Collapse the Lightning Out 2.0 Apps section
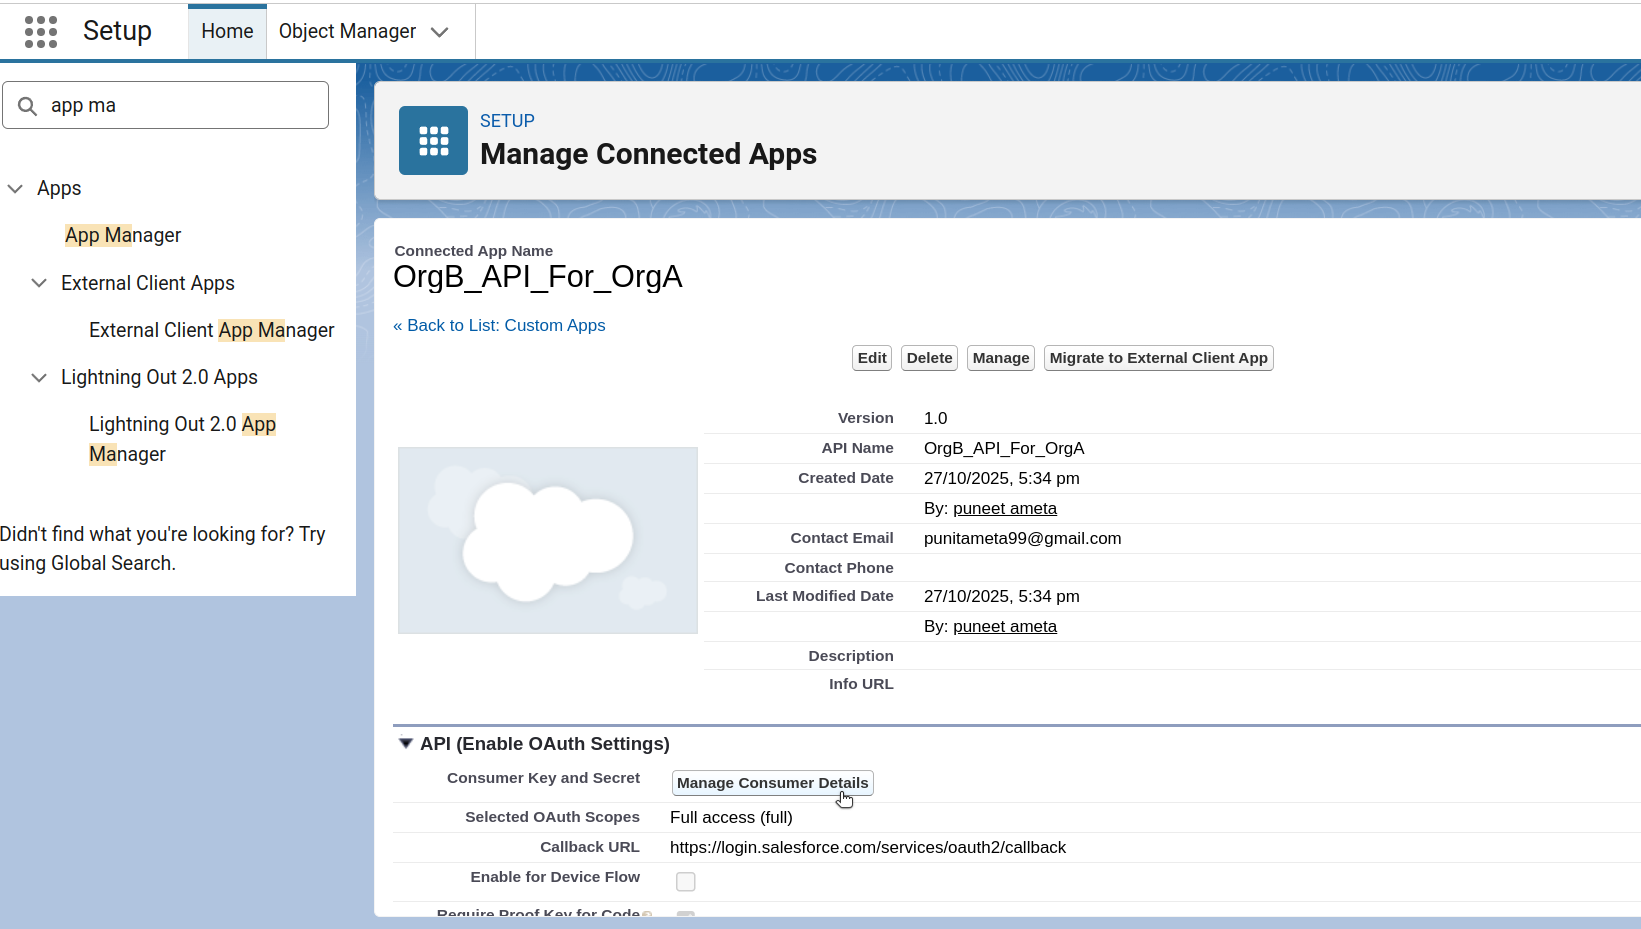 (x=38, y=377)
